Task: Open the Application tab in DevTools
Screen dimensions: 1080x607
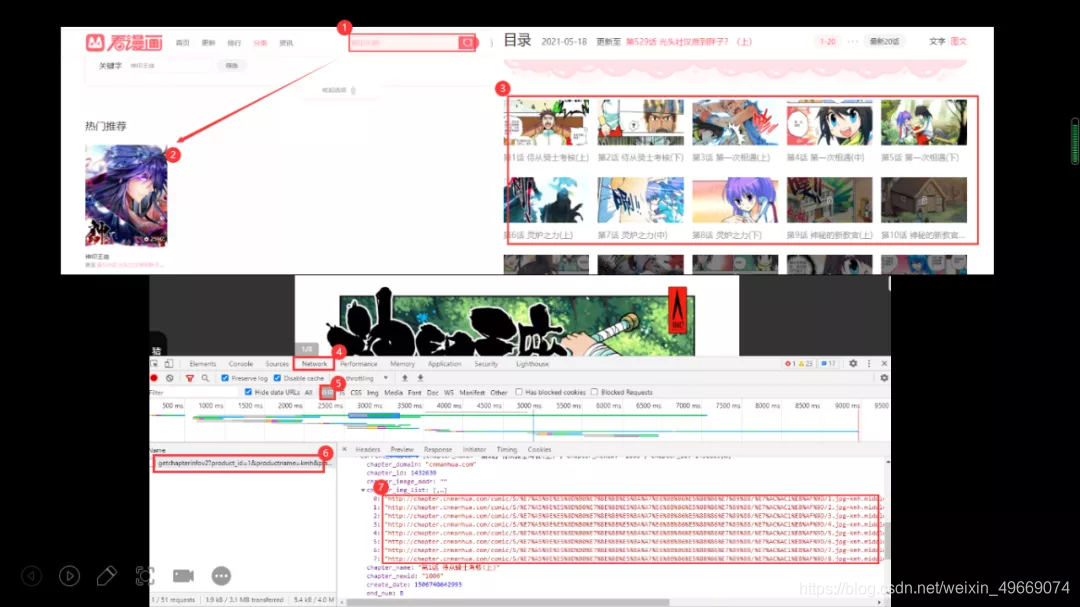Action: (444, 364)
